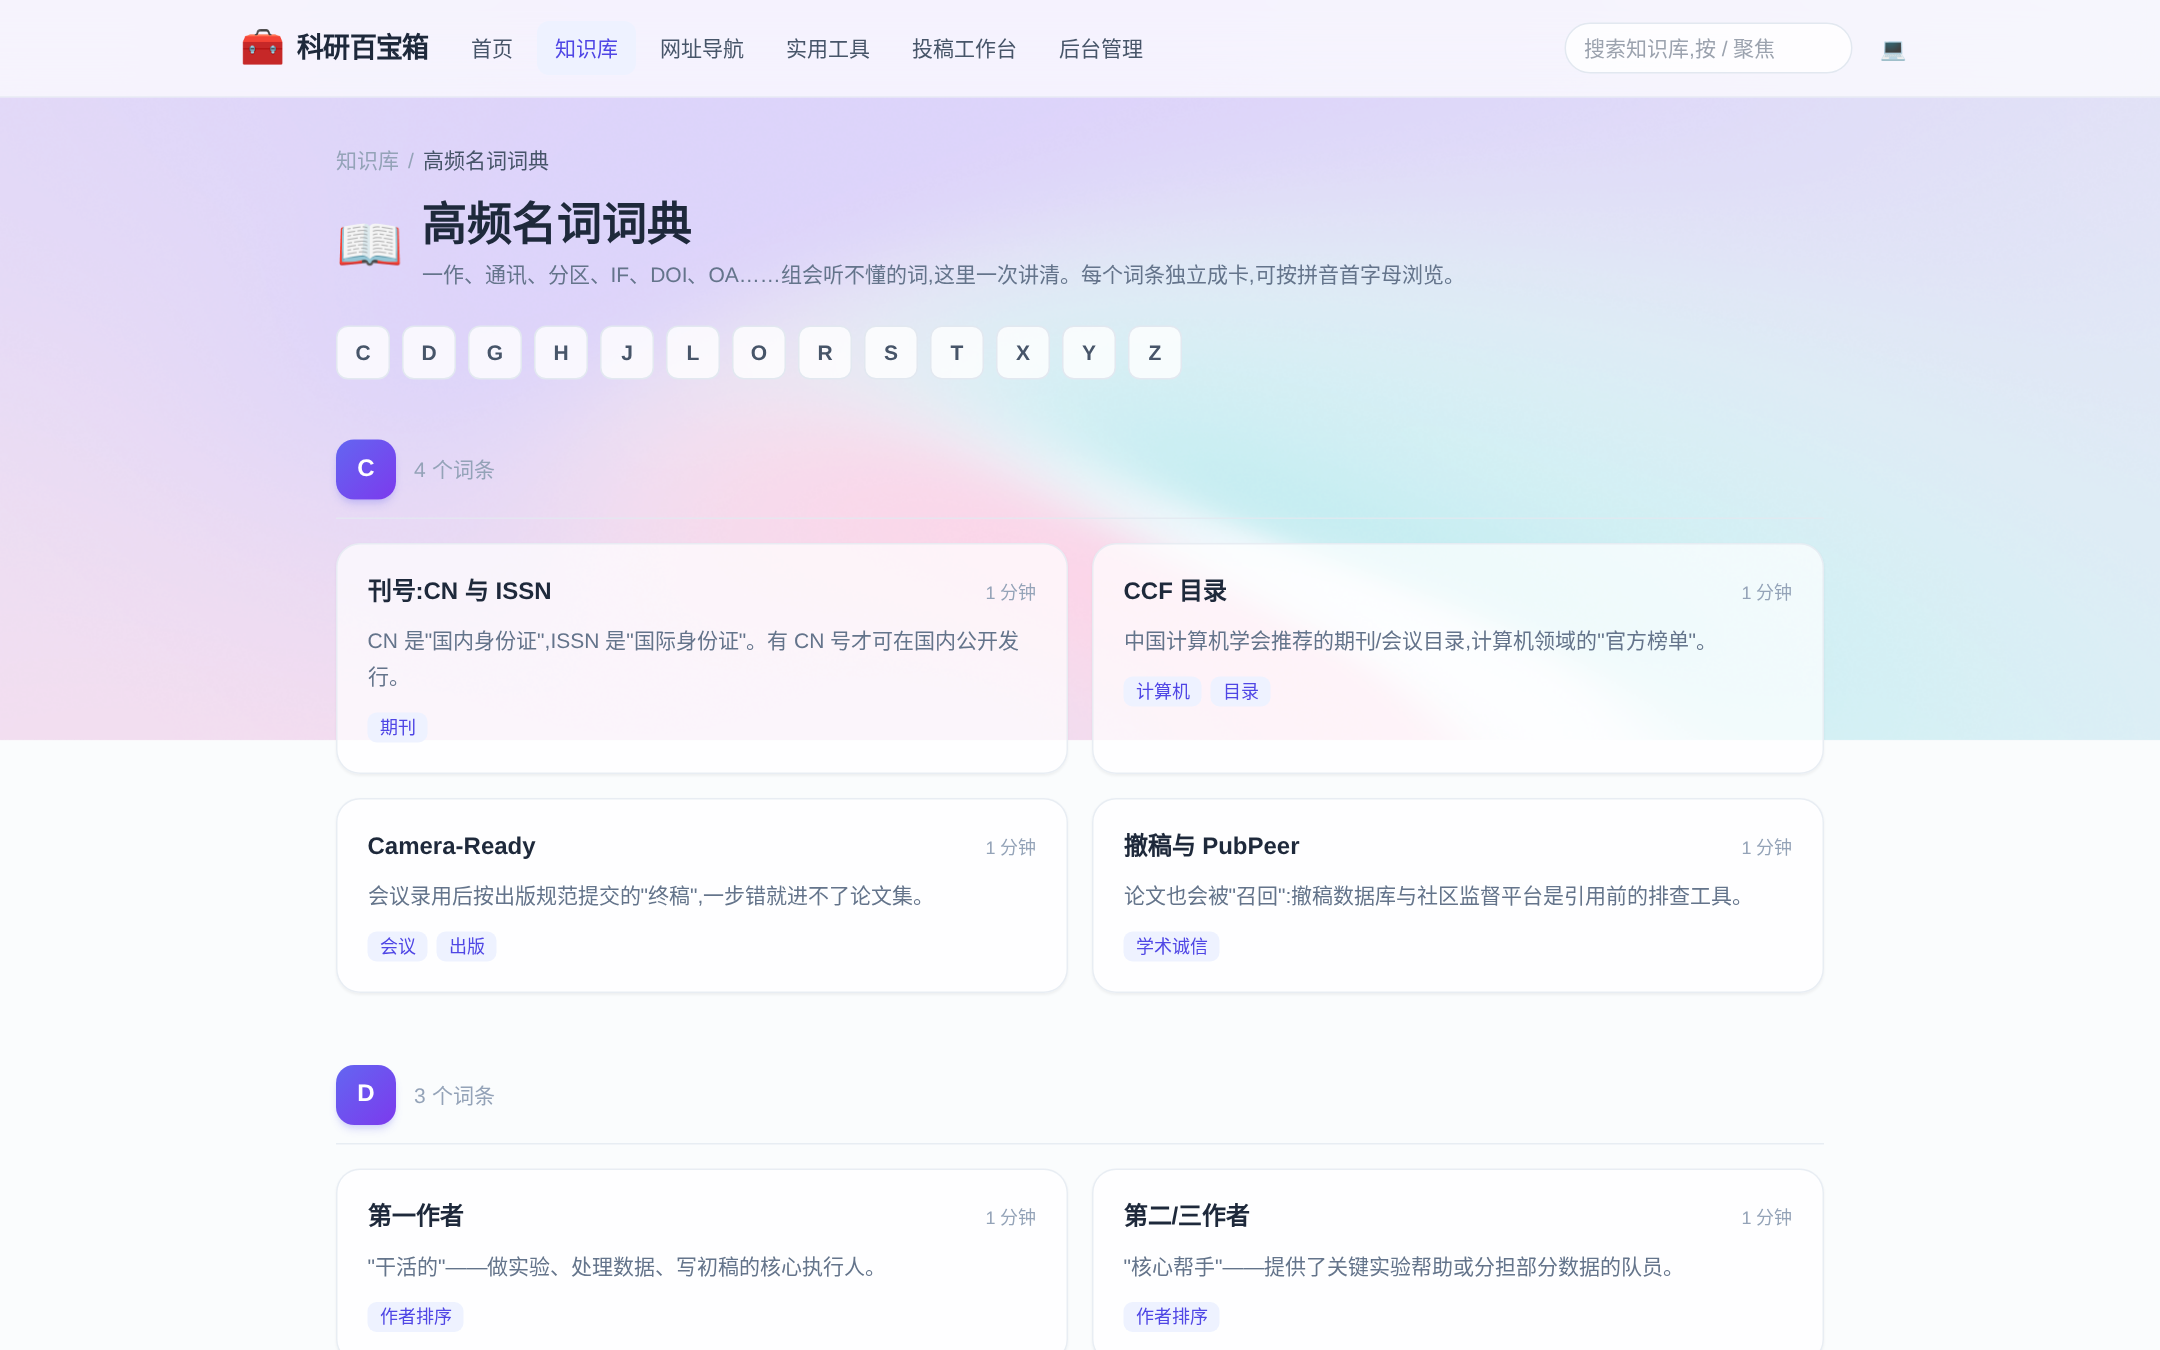
Task: Jump to letter S in index
Action: [x=891, y=353]
